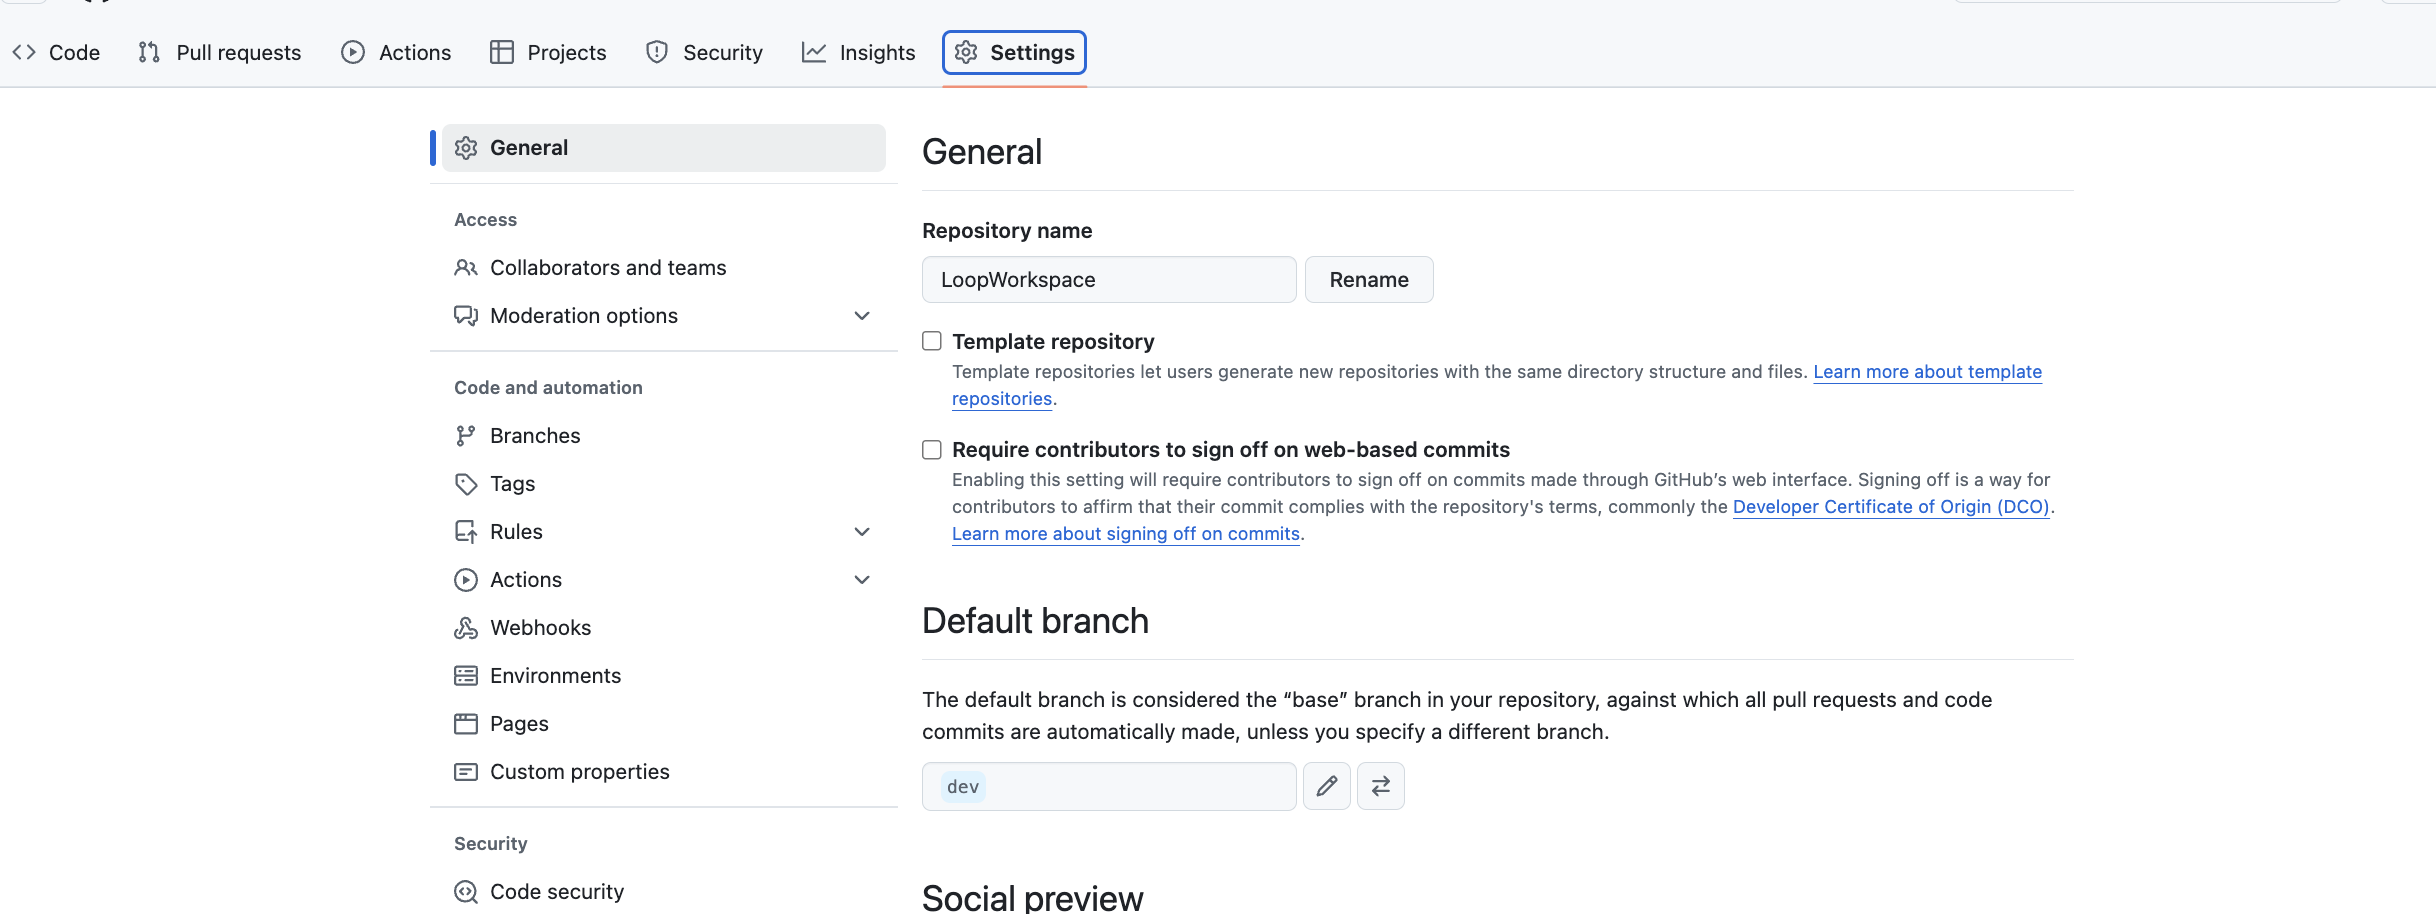Expand the Moderation options section
The image size is (2436, 914).
[x=862, y=316]
